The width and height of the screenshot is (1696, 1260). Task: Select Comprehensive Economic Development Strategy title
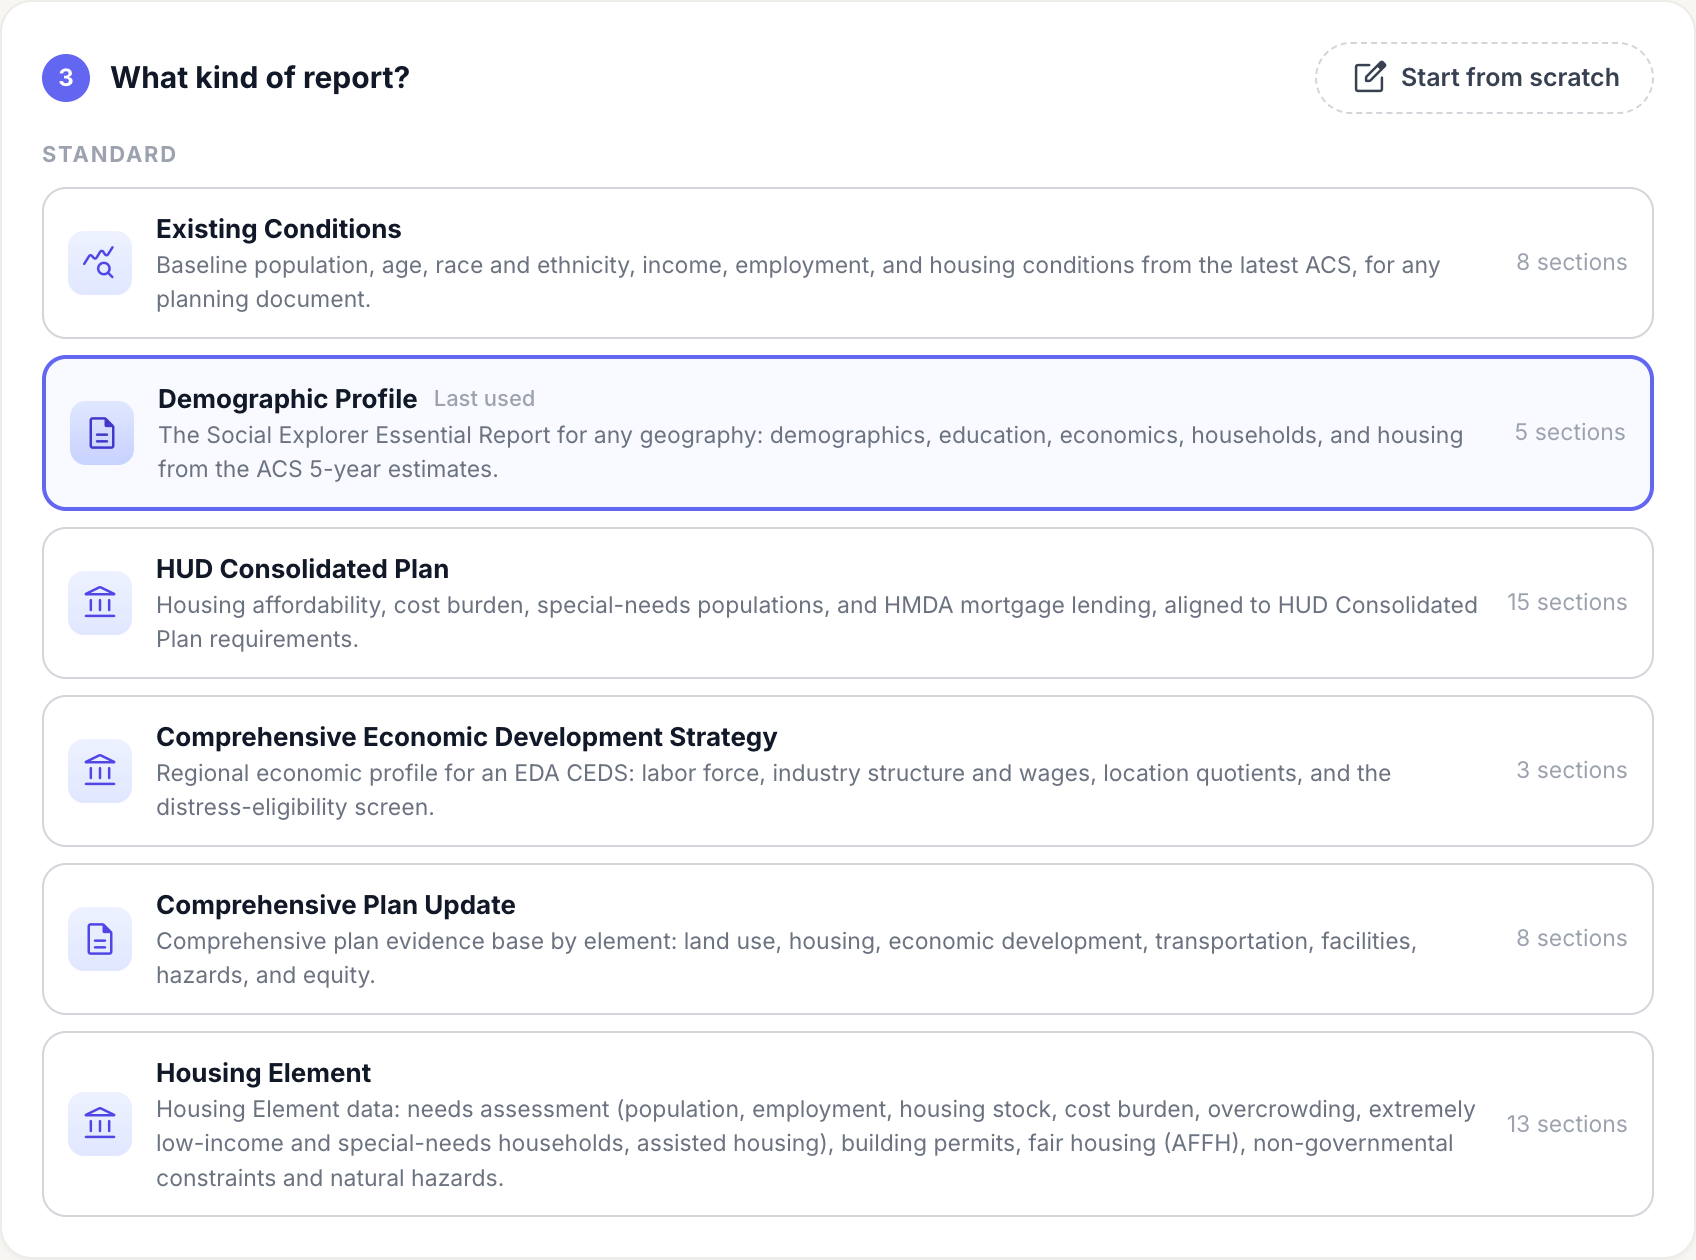point(466,737)
